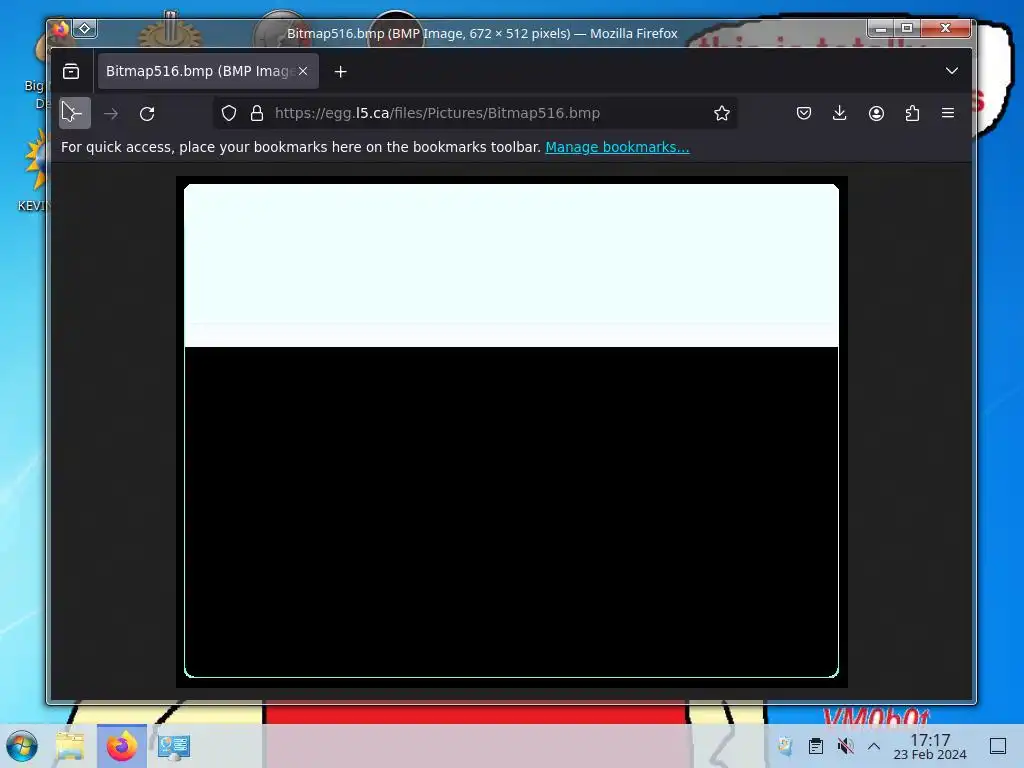
Task: Open the weather tray icon beside the clipboard
Action: [x=786, y=746]
